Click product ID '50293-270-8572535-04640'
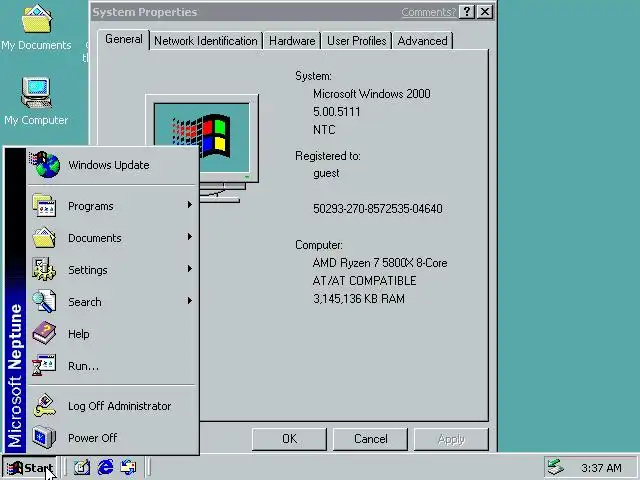This screenshot has height=480, width=640. click(378, 209)
